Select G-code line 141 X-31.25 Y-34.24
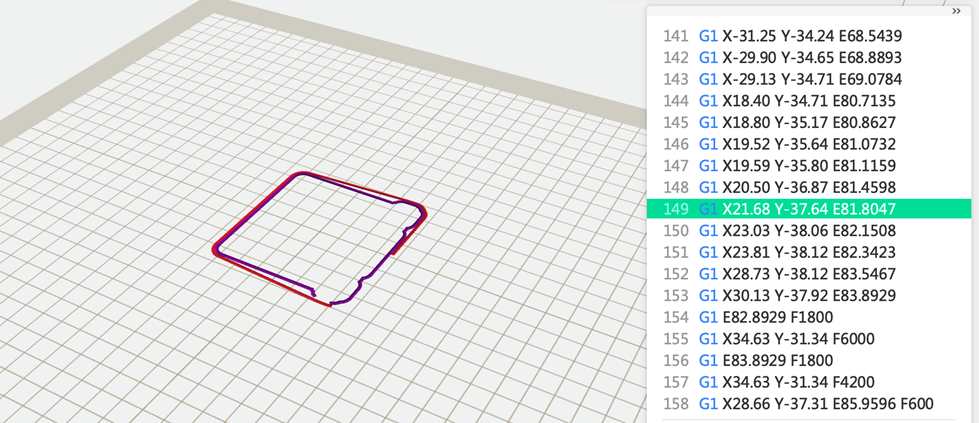 (x=809, y=36)
